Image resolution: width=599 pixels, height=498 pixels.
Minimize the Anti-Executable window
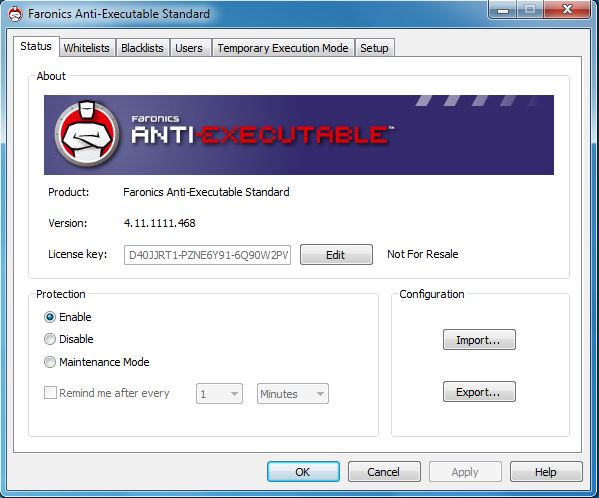(x=503, y=10)
